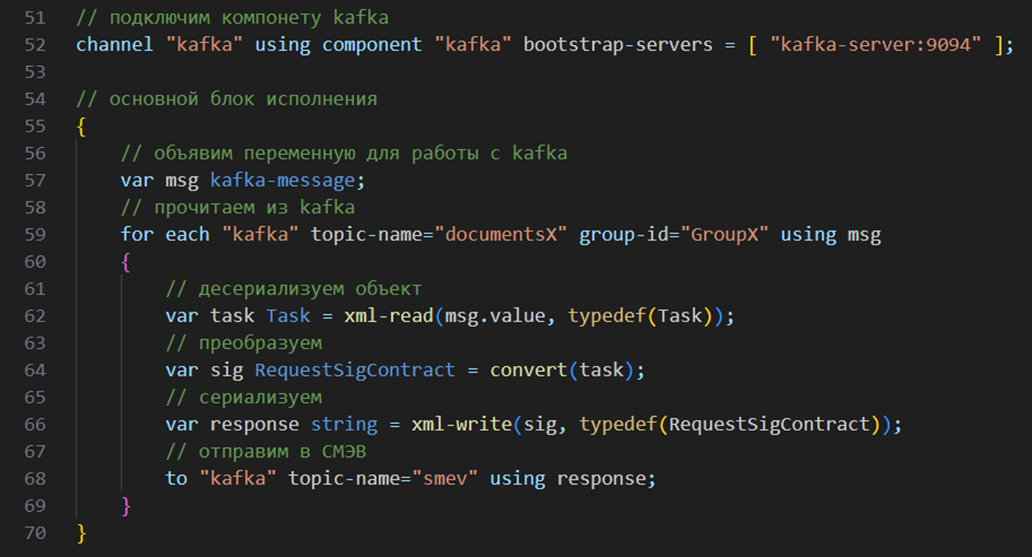Click the "smev" topic-name string
The height and width of the screenshot is (557, 1032).
[x=445, y=479]
